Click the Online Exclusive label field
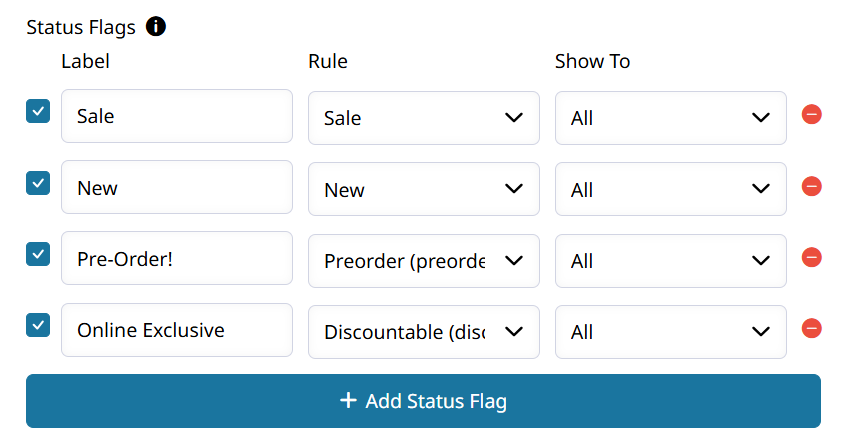863x444 pixels. coord(177,330)
